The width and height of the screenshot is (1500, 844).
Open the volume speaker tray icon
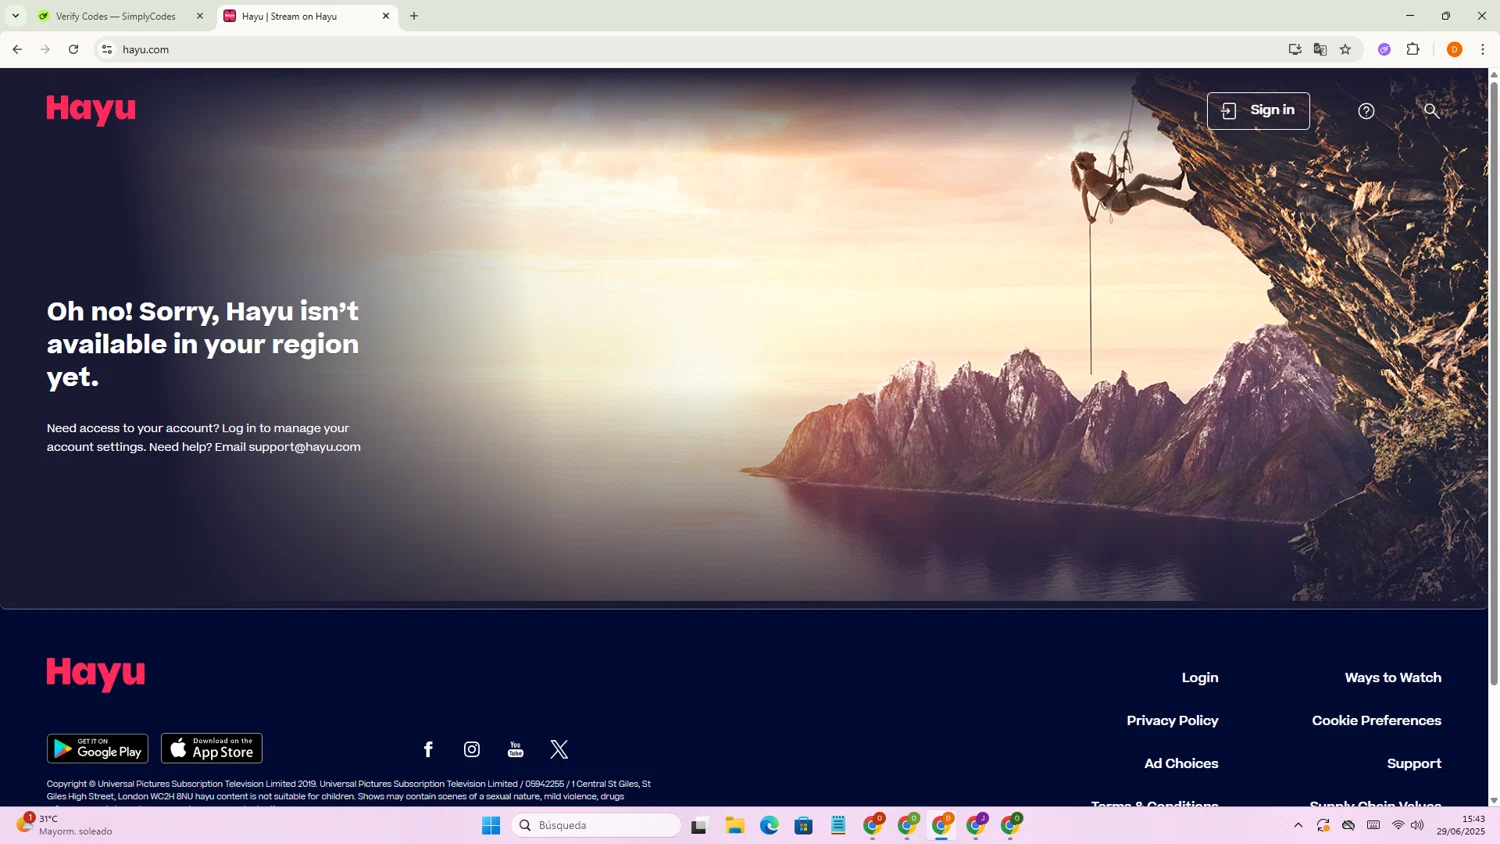(x=1417, y=825)
